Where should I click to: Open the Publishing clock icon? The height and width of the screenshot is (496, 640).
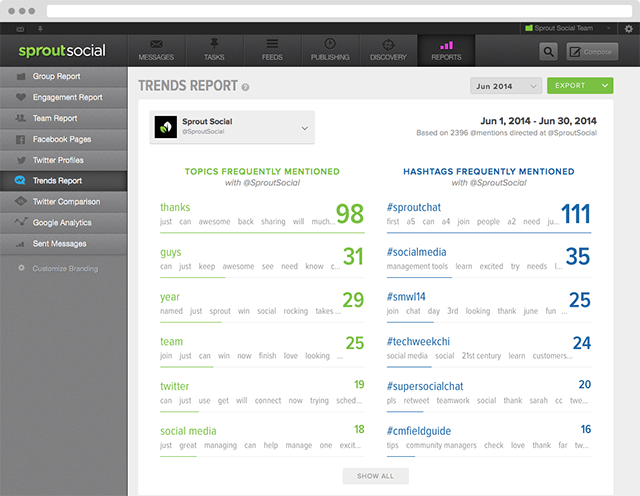point(330,43)
